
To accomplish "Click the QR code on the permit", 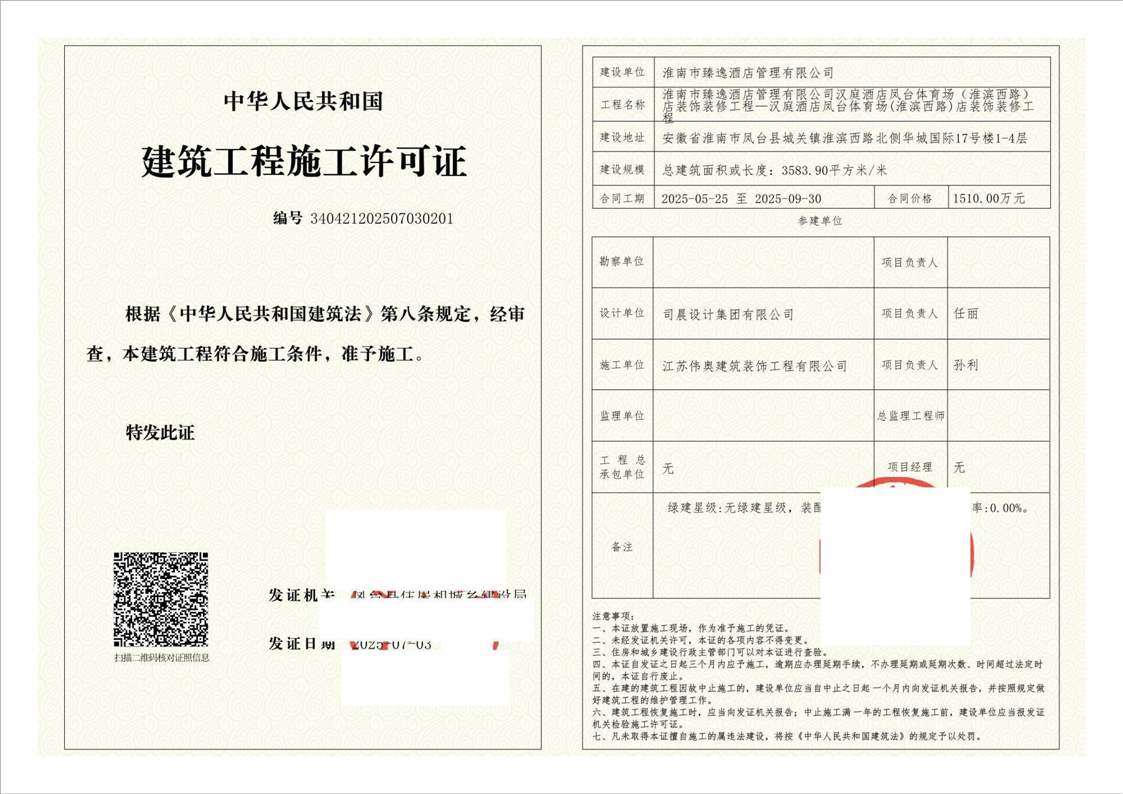I will coord(161,599).
